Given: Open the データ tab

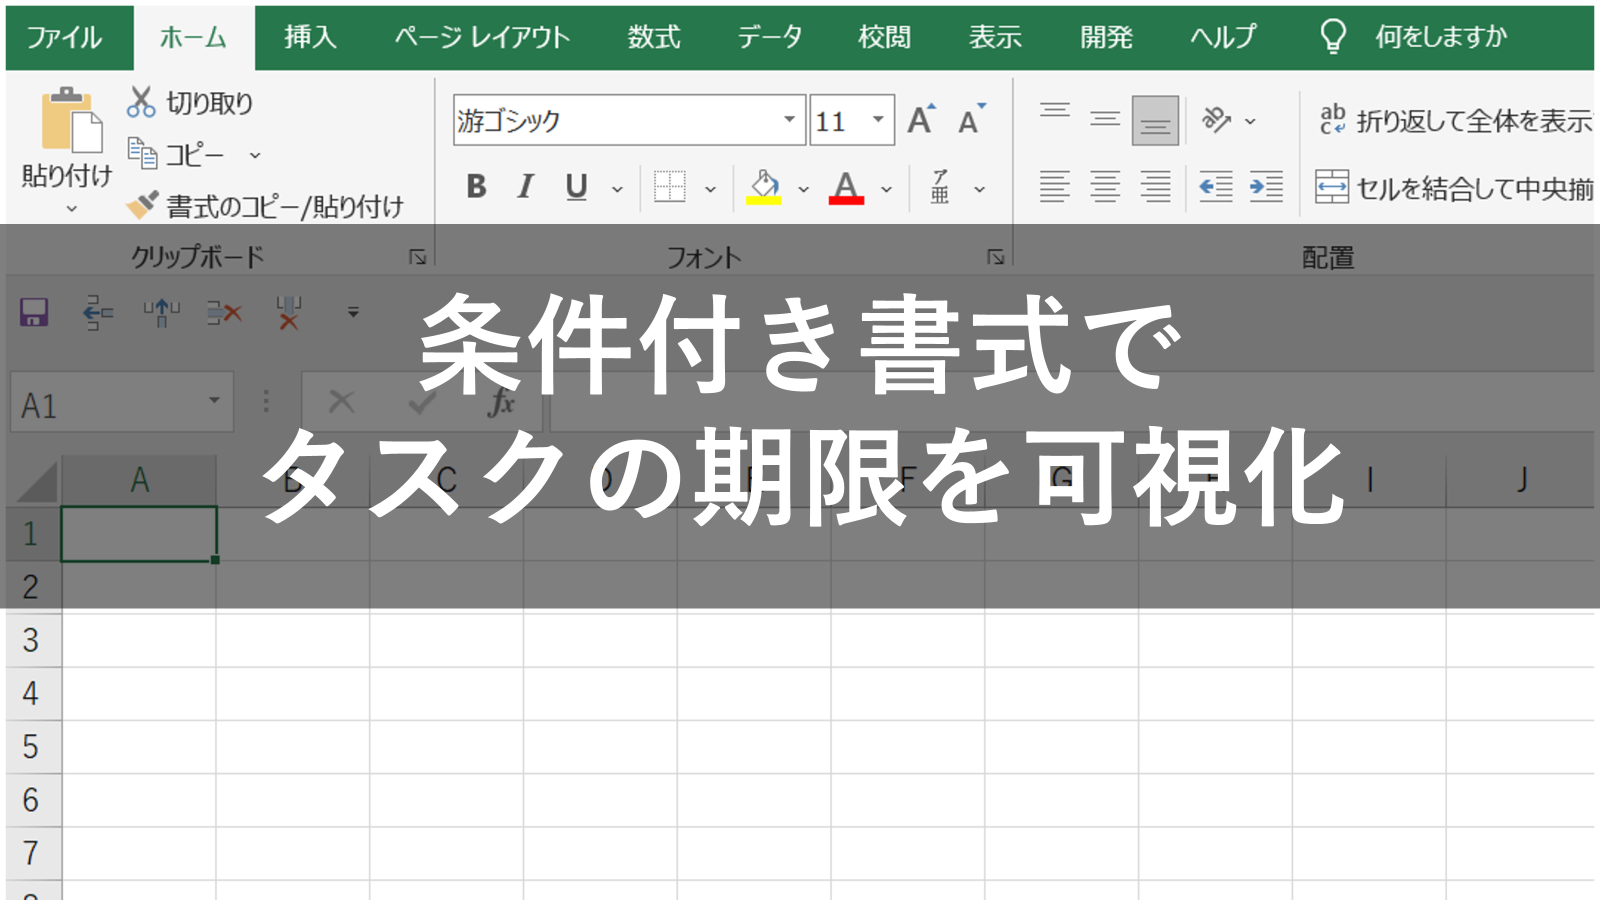Looking at the screenshot, I should pyautogui.click(x=769, y=38).
